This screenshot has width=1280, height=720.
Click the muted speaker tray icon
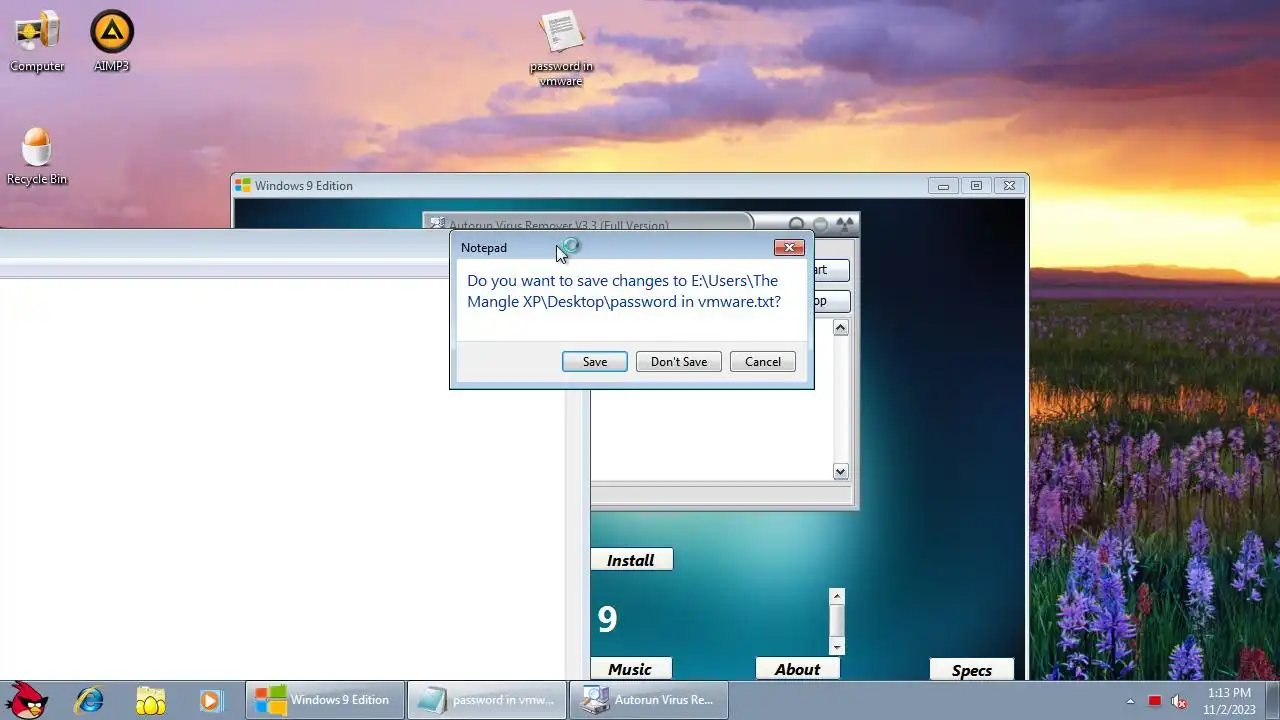tap(1178, 701)
